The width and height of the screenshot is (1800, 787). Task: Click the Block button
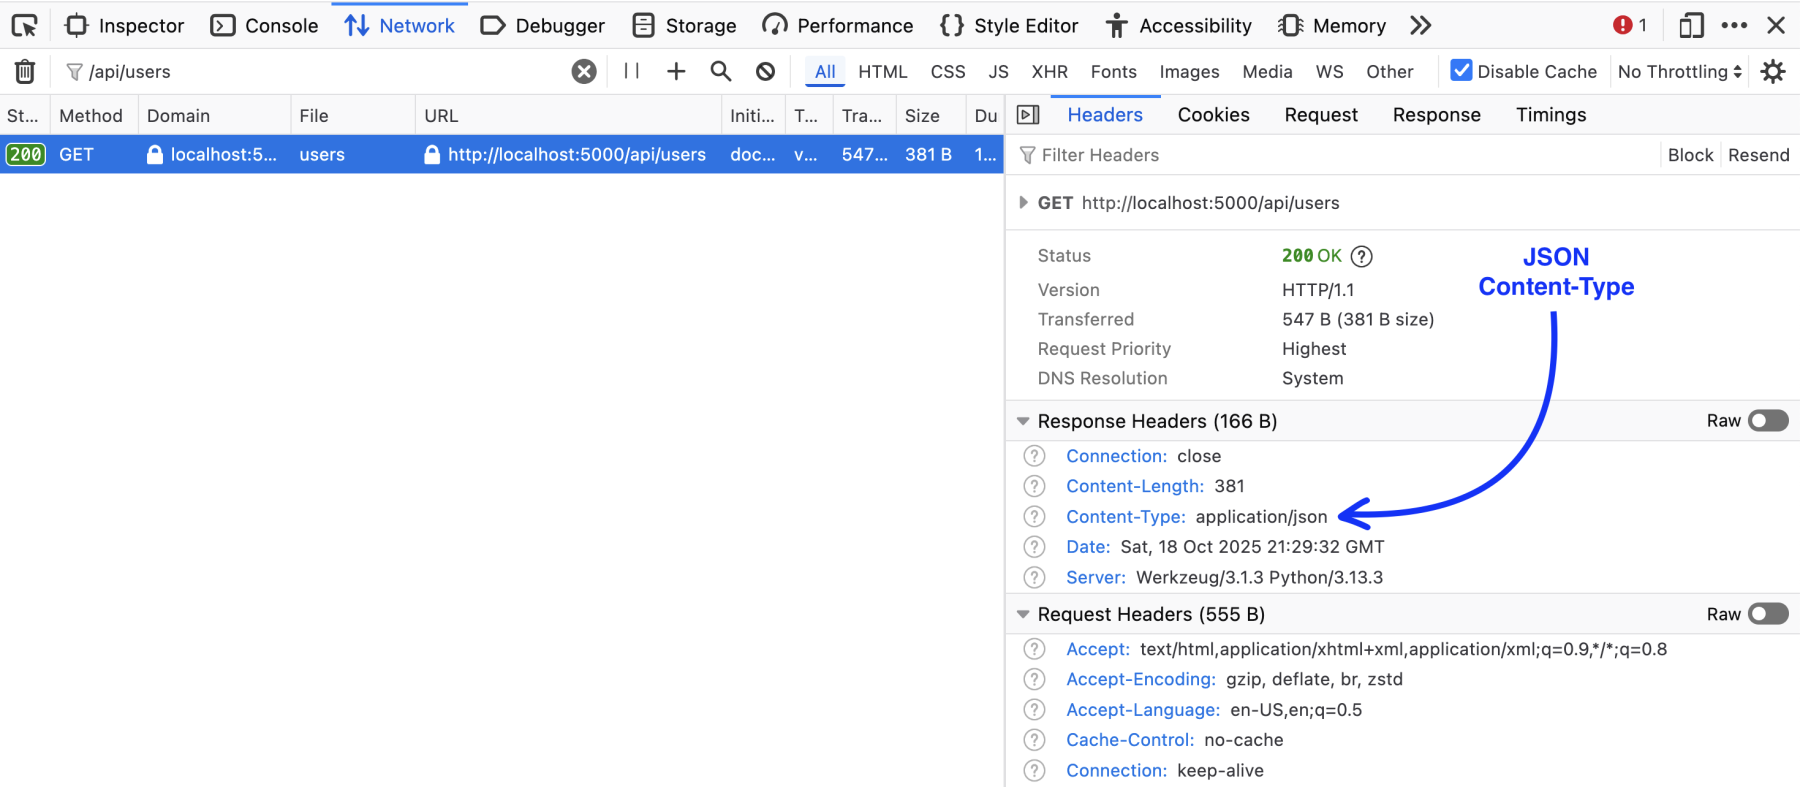(1690, 155)
